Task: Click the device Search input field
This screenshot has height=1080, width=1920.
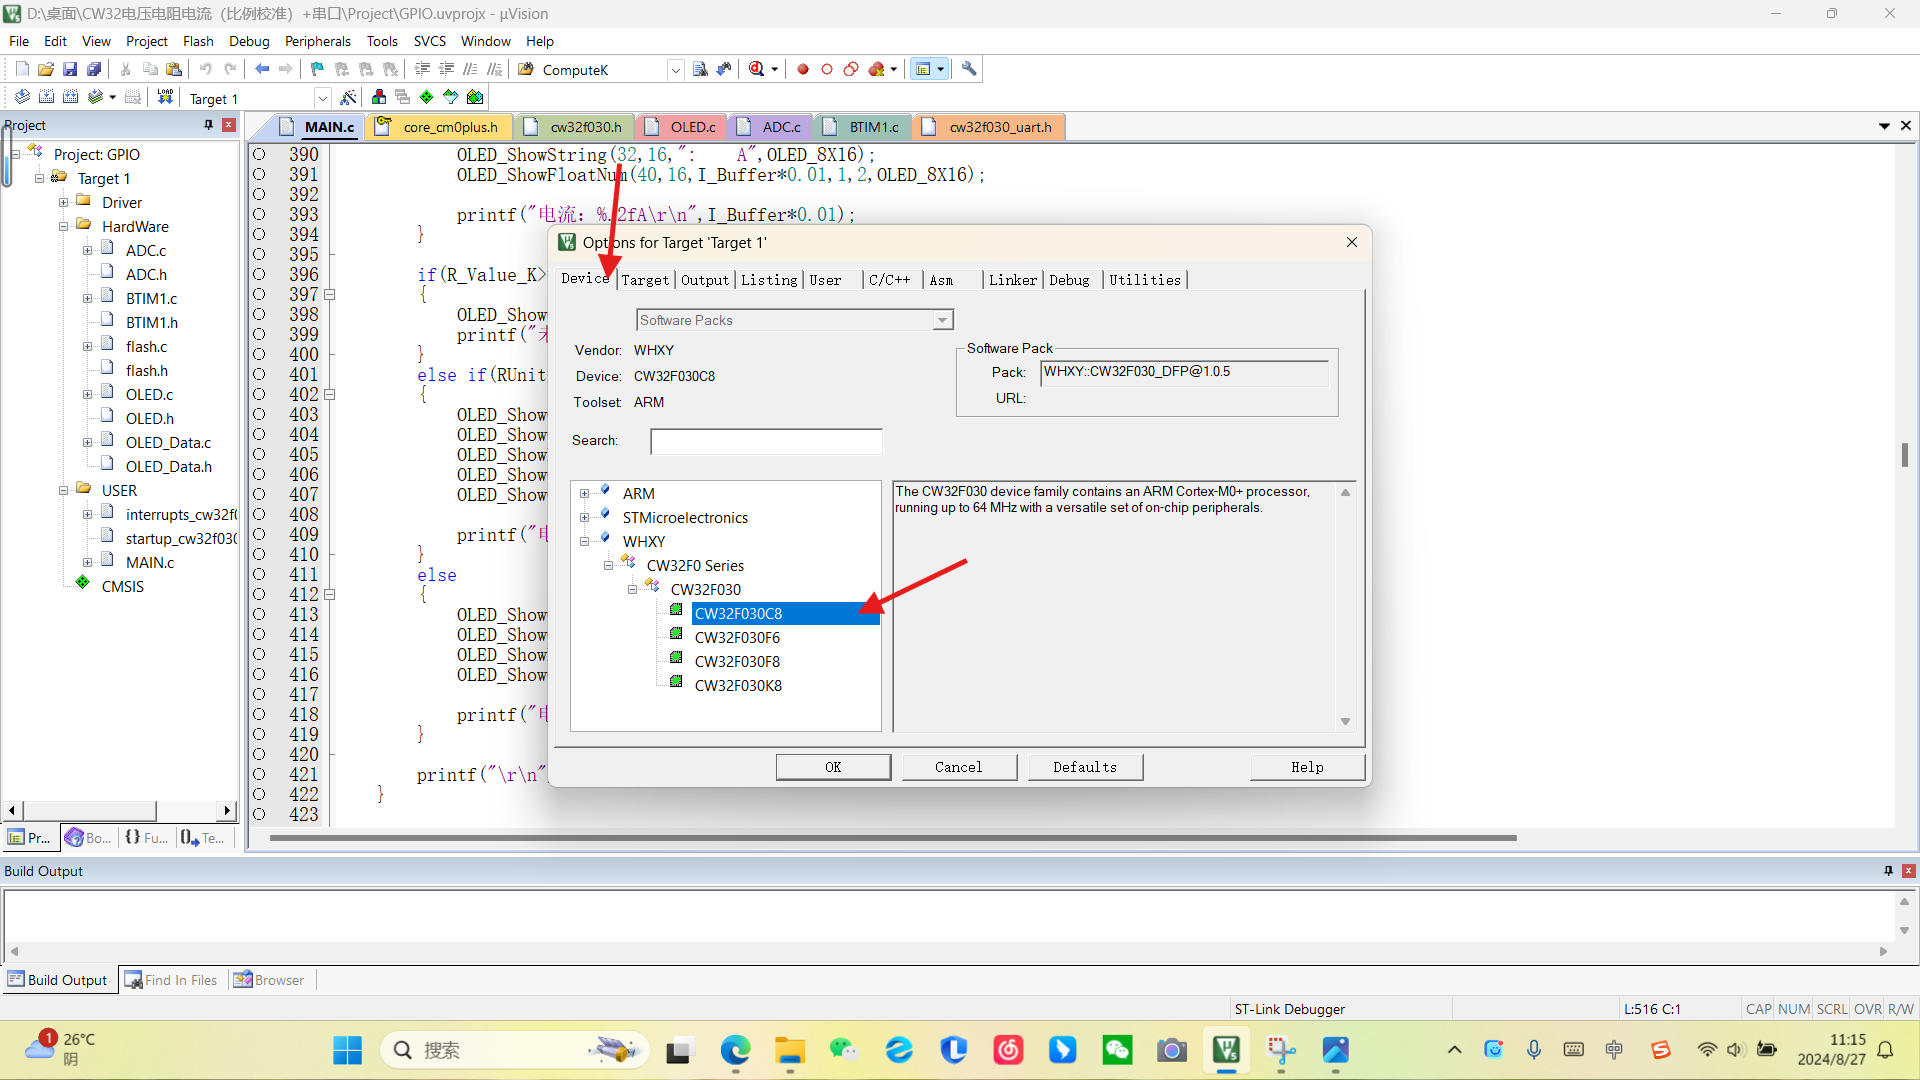Action: coord(767,441)
